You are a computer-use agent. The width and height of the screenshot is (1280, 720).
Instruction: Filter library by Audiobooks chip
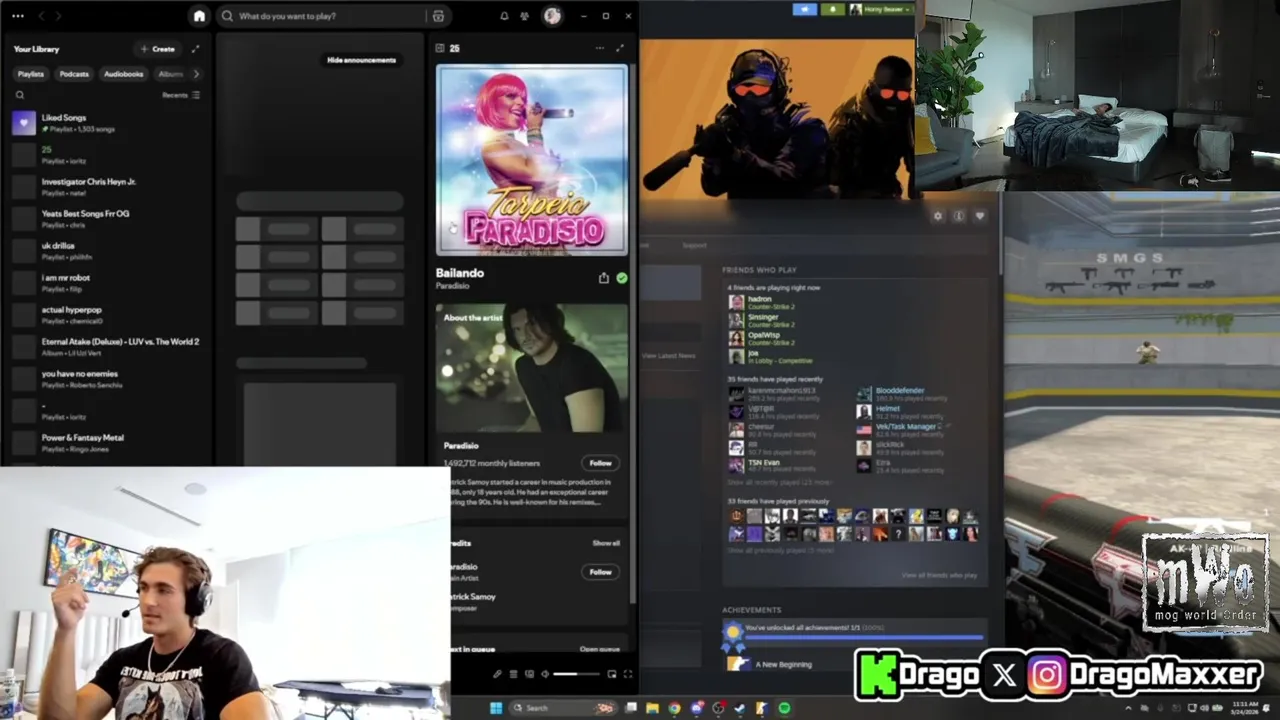[x=124, y=74]
